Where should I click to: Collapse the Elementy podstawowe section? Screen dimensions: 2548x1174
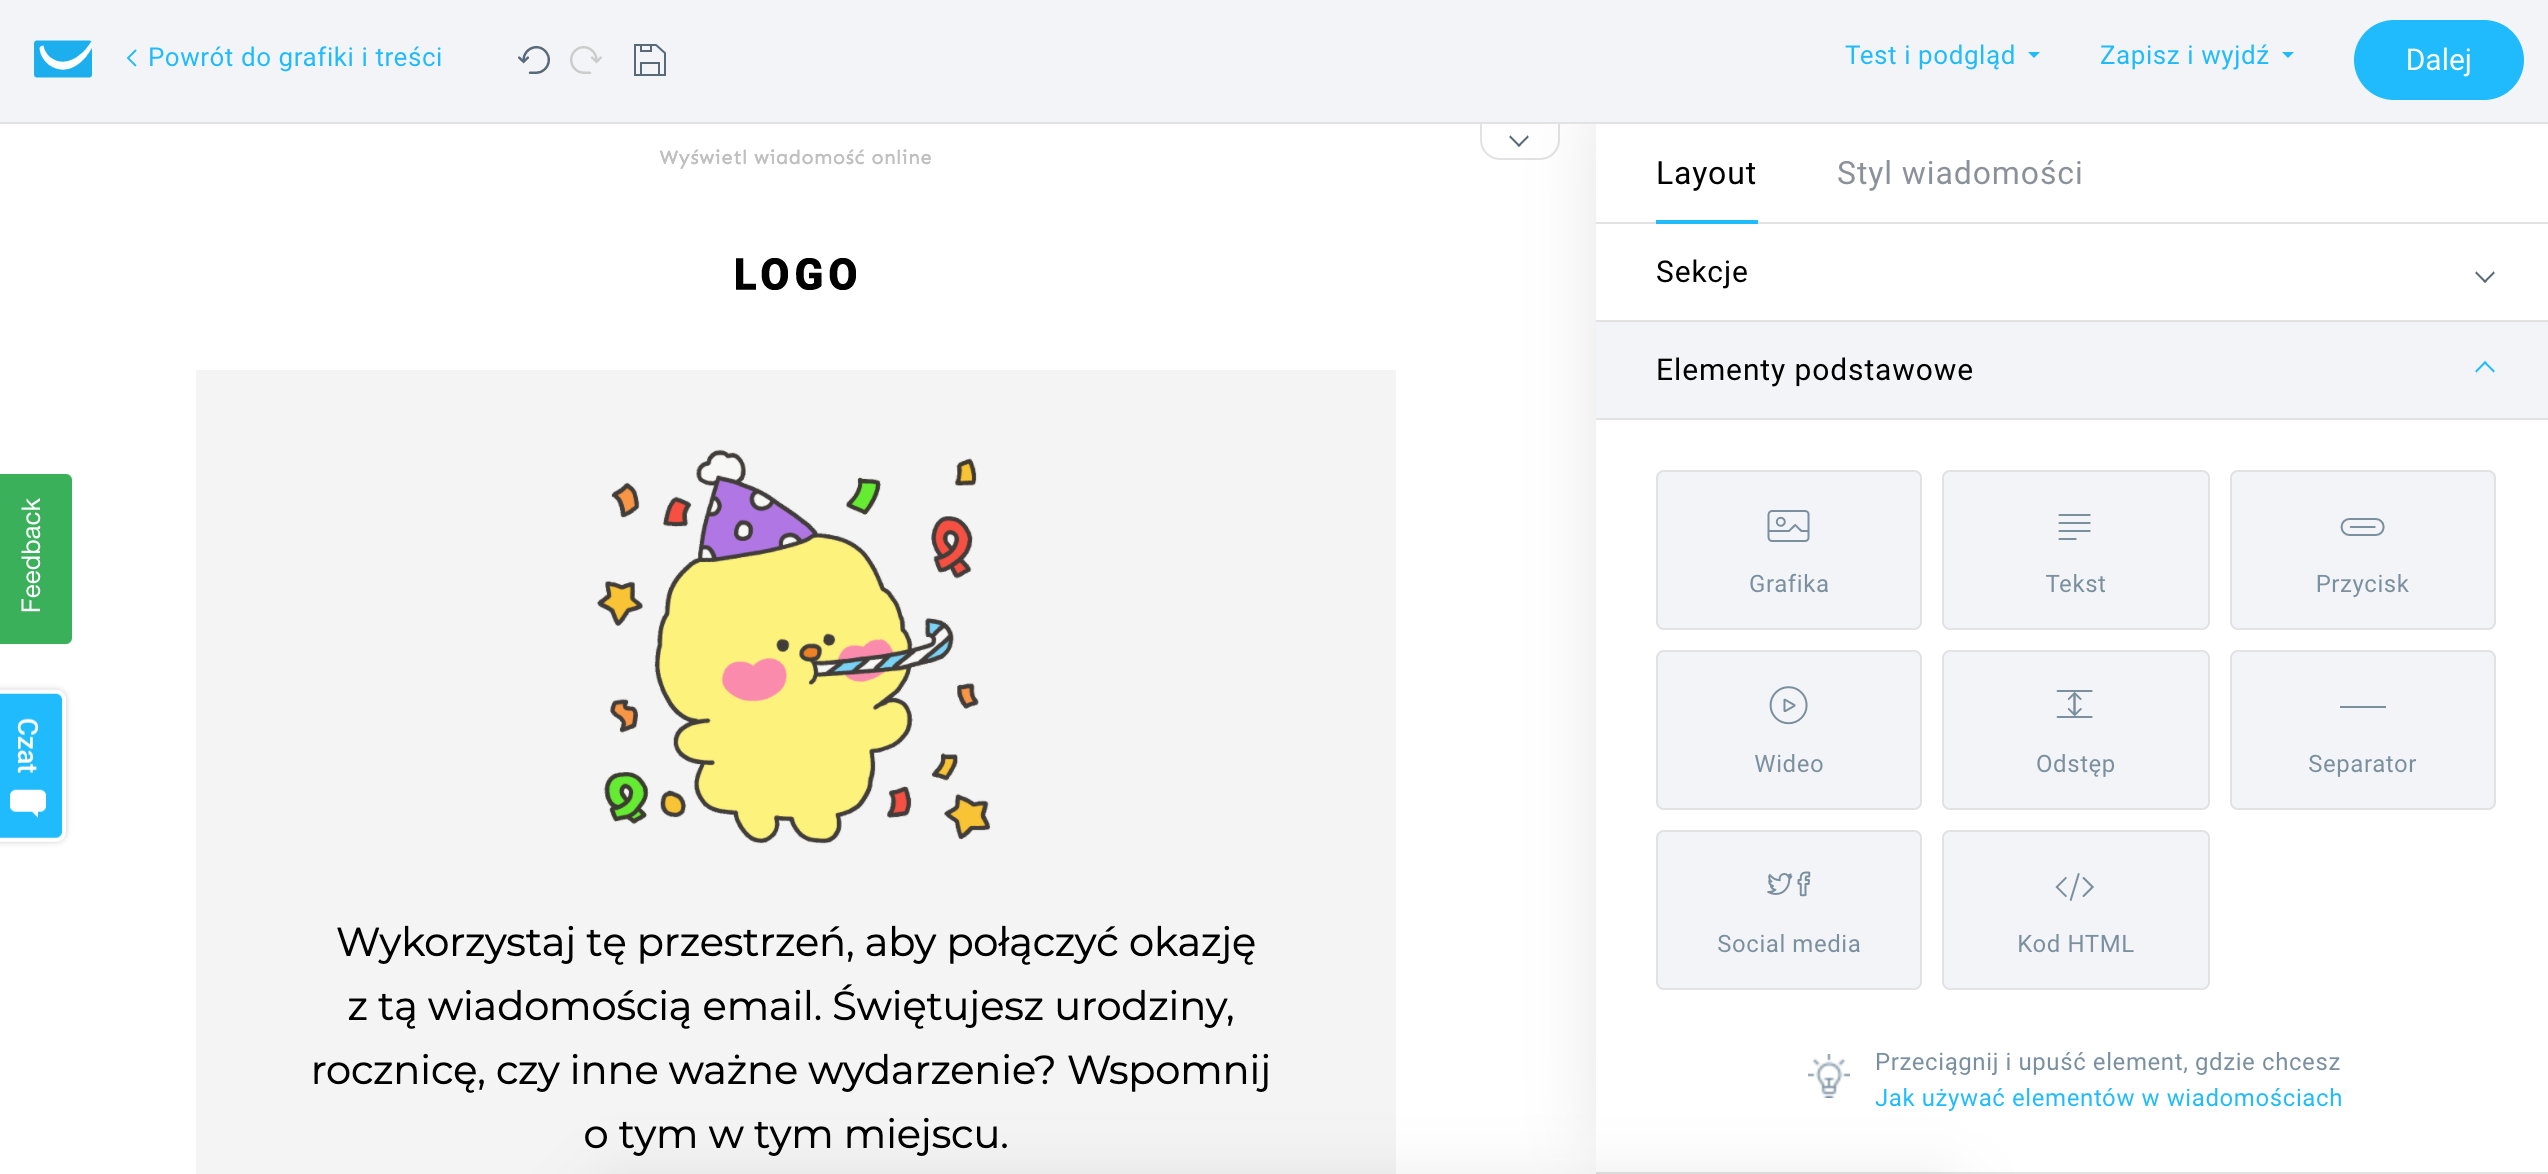(2484, 369)
